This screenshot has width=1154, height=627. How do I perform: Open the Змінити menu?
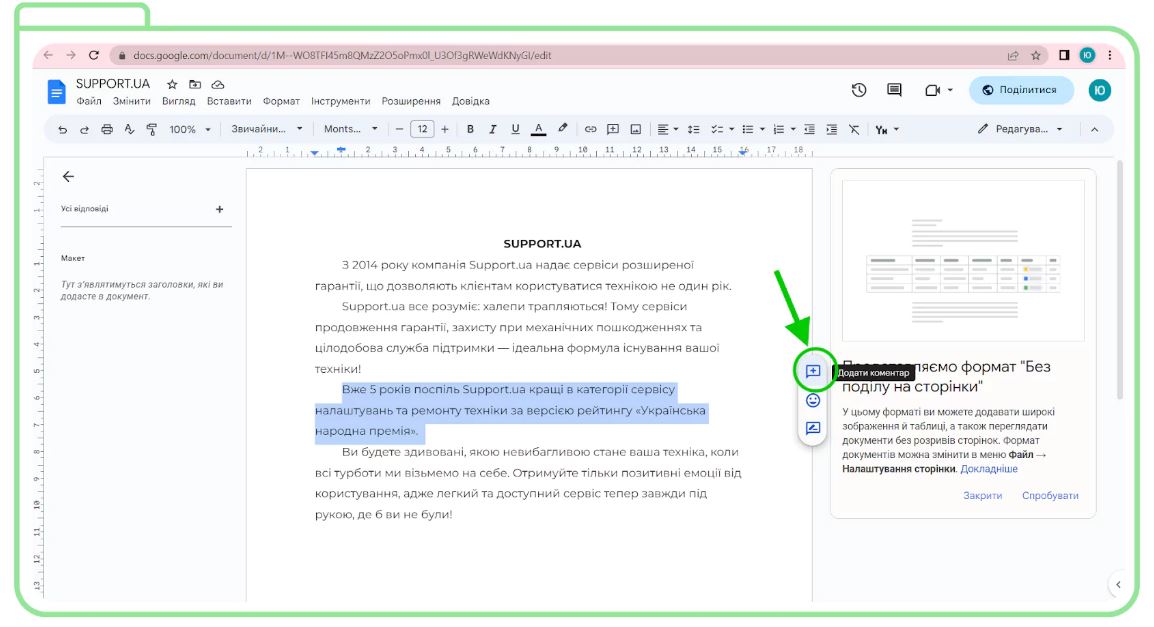132,102
